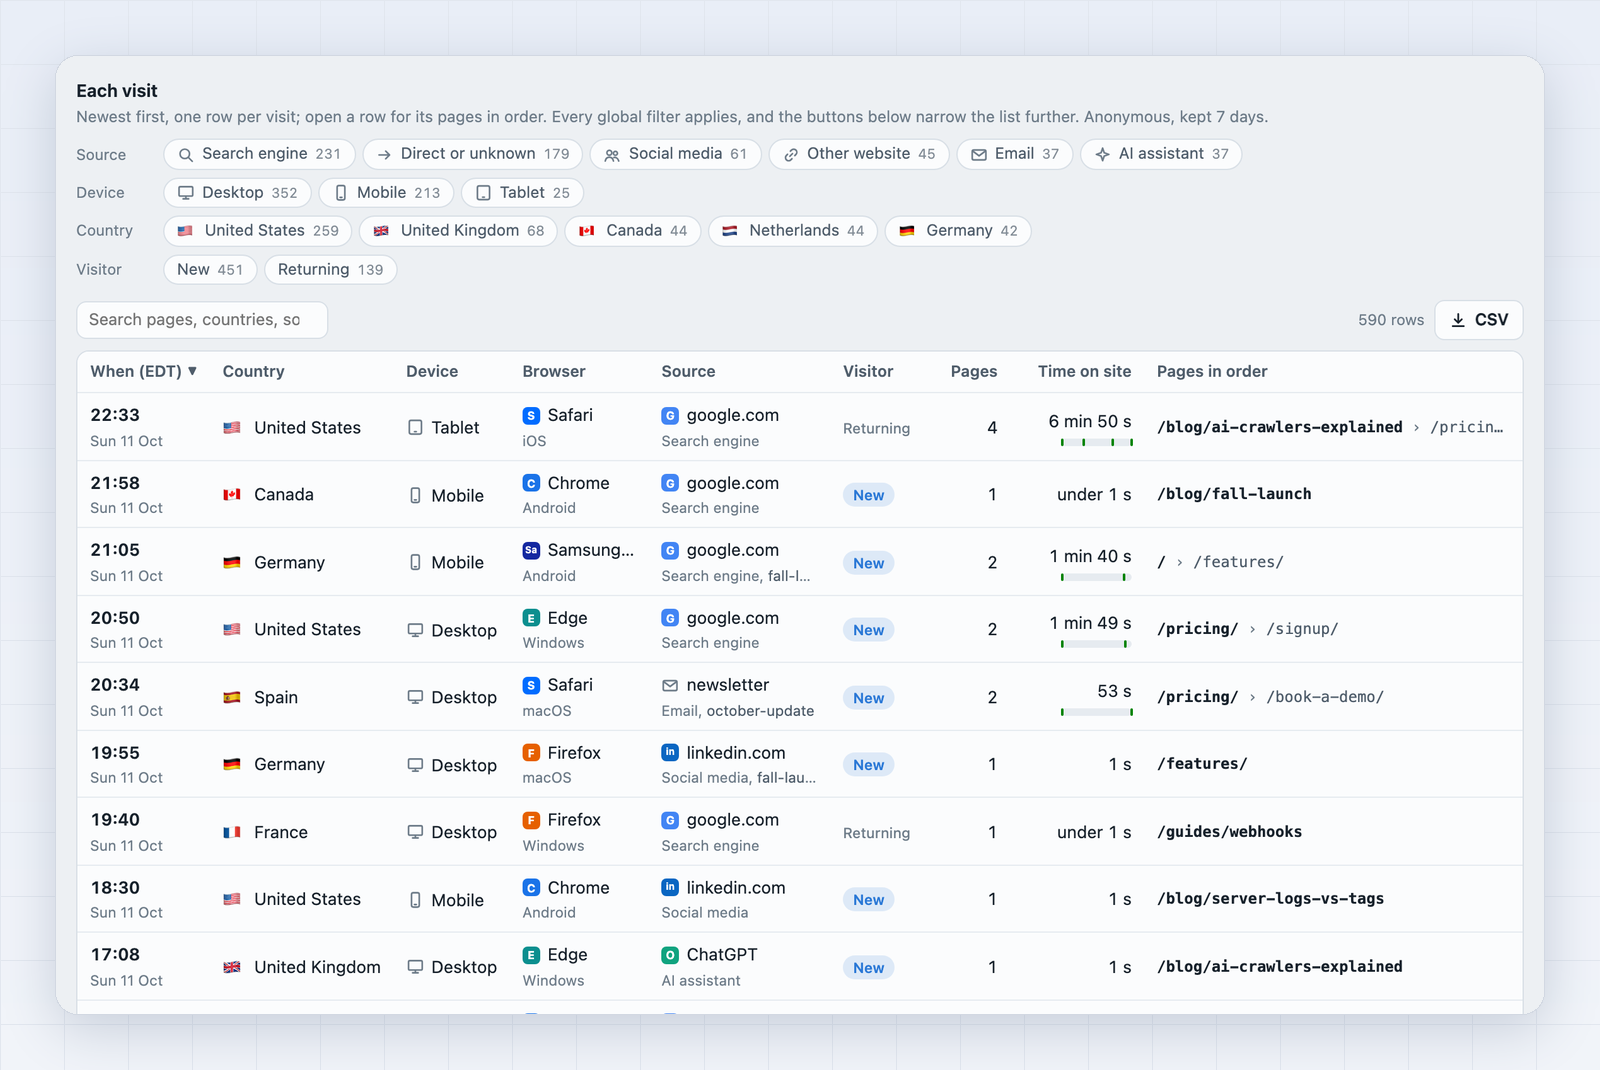1600x1070 pixels.
Task: Click the link icon in Other website chip
Action: [791, 155]
